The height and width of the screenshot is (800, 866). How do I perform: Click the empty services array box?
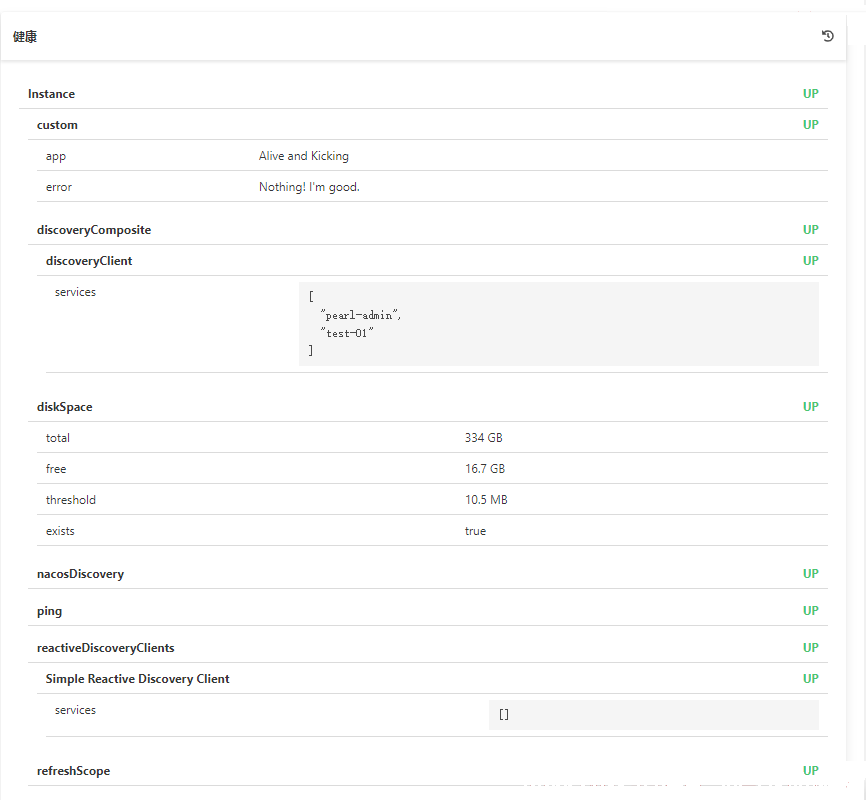654,715
